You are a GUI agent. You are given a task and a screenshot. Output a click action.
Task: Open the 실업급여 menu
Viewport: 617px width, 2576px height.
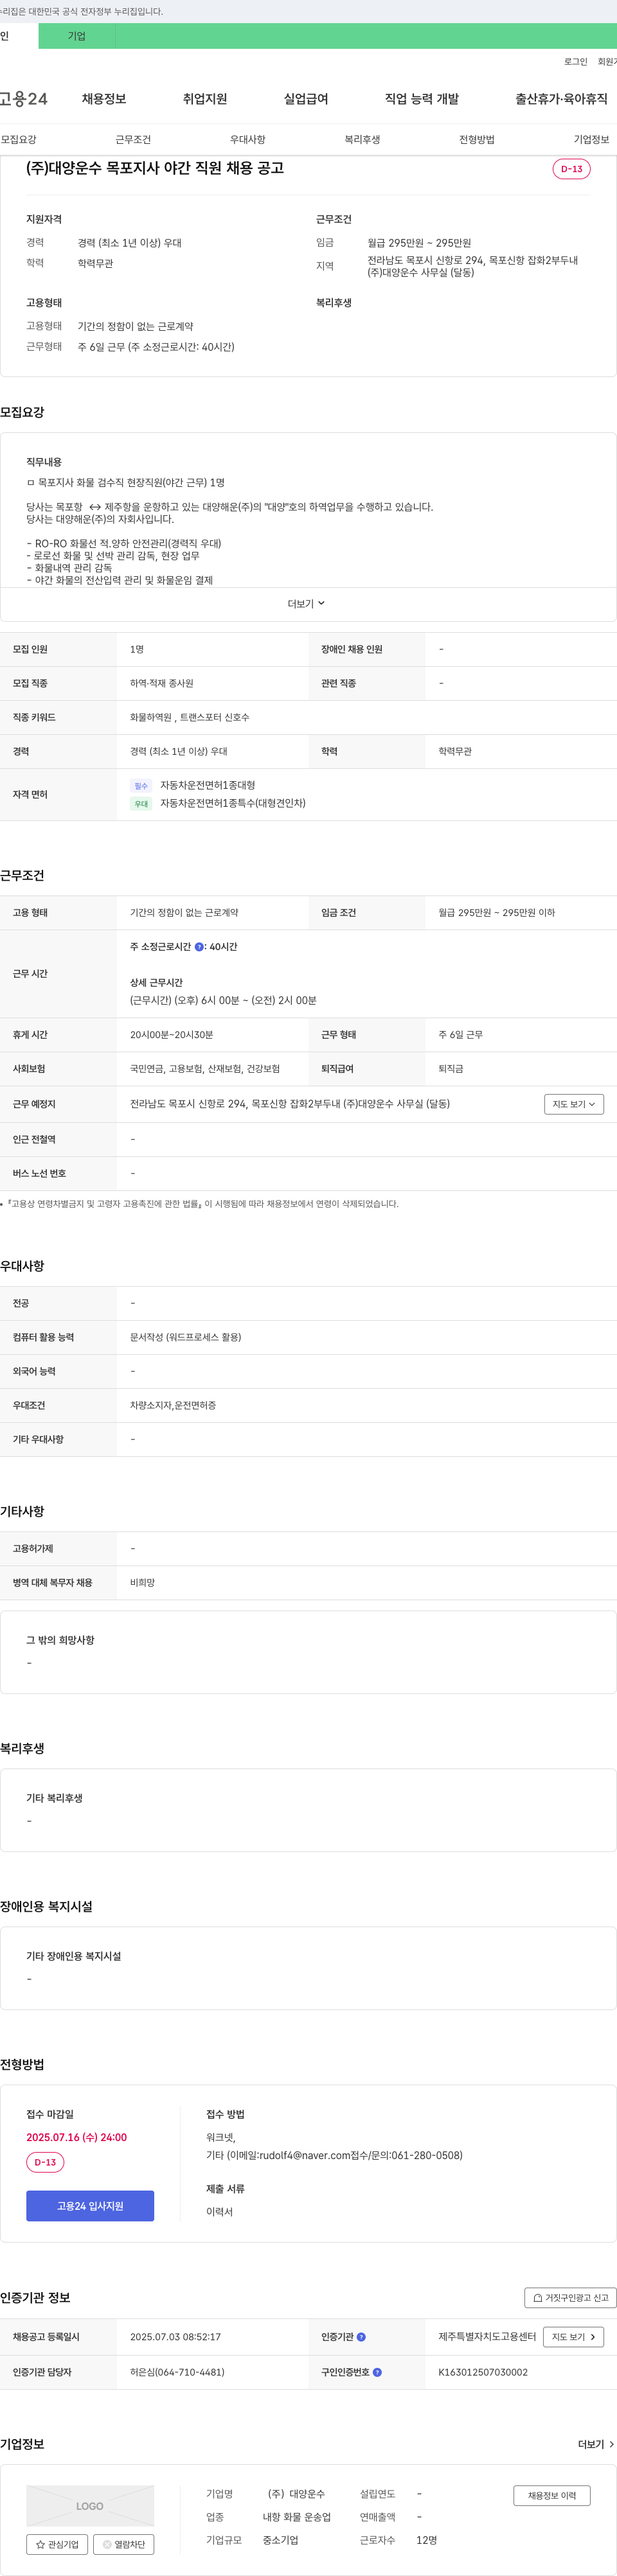point(306,99)
